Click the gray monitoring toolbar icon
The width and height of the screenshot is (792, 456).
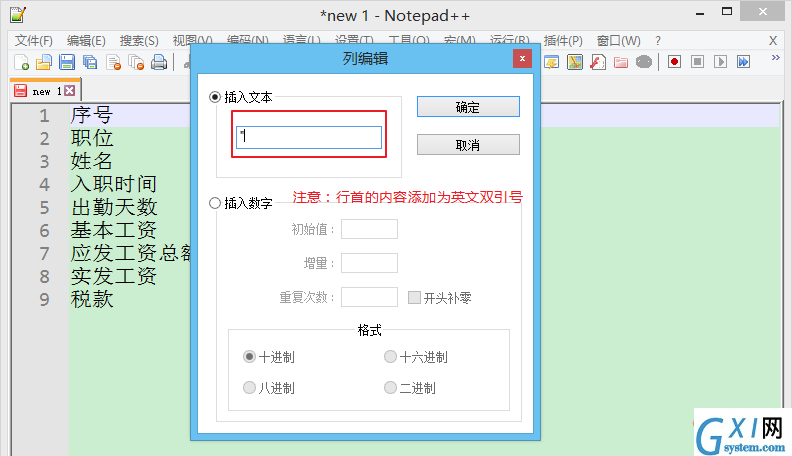pyautogui.click(x=644, y=62)
